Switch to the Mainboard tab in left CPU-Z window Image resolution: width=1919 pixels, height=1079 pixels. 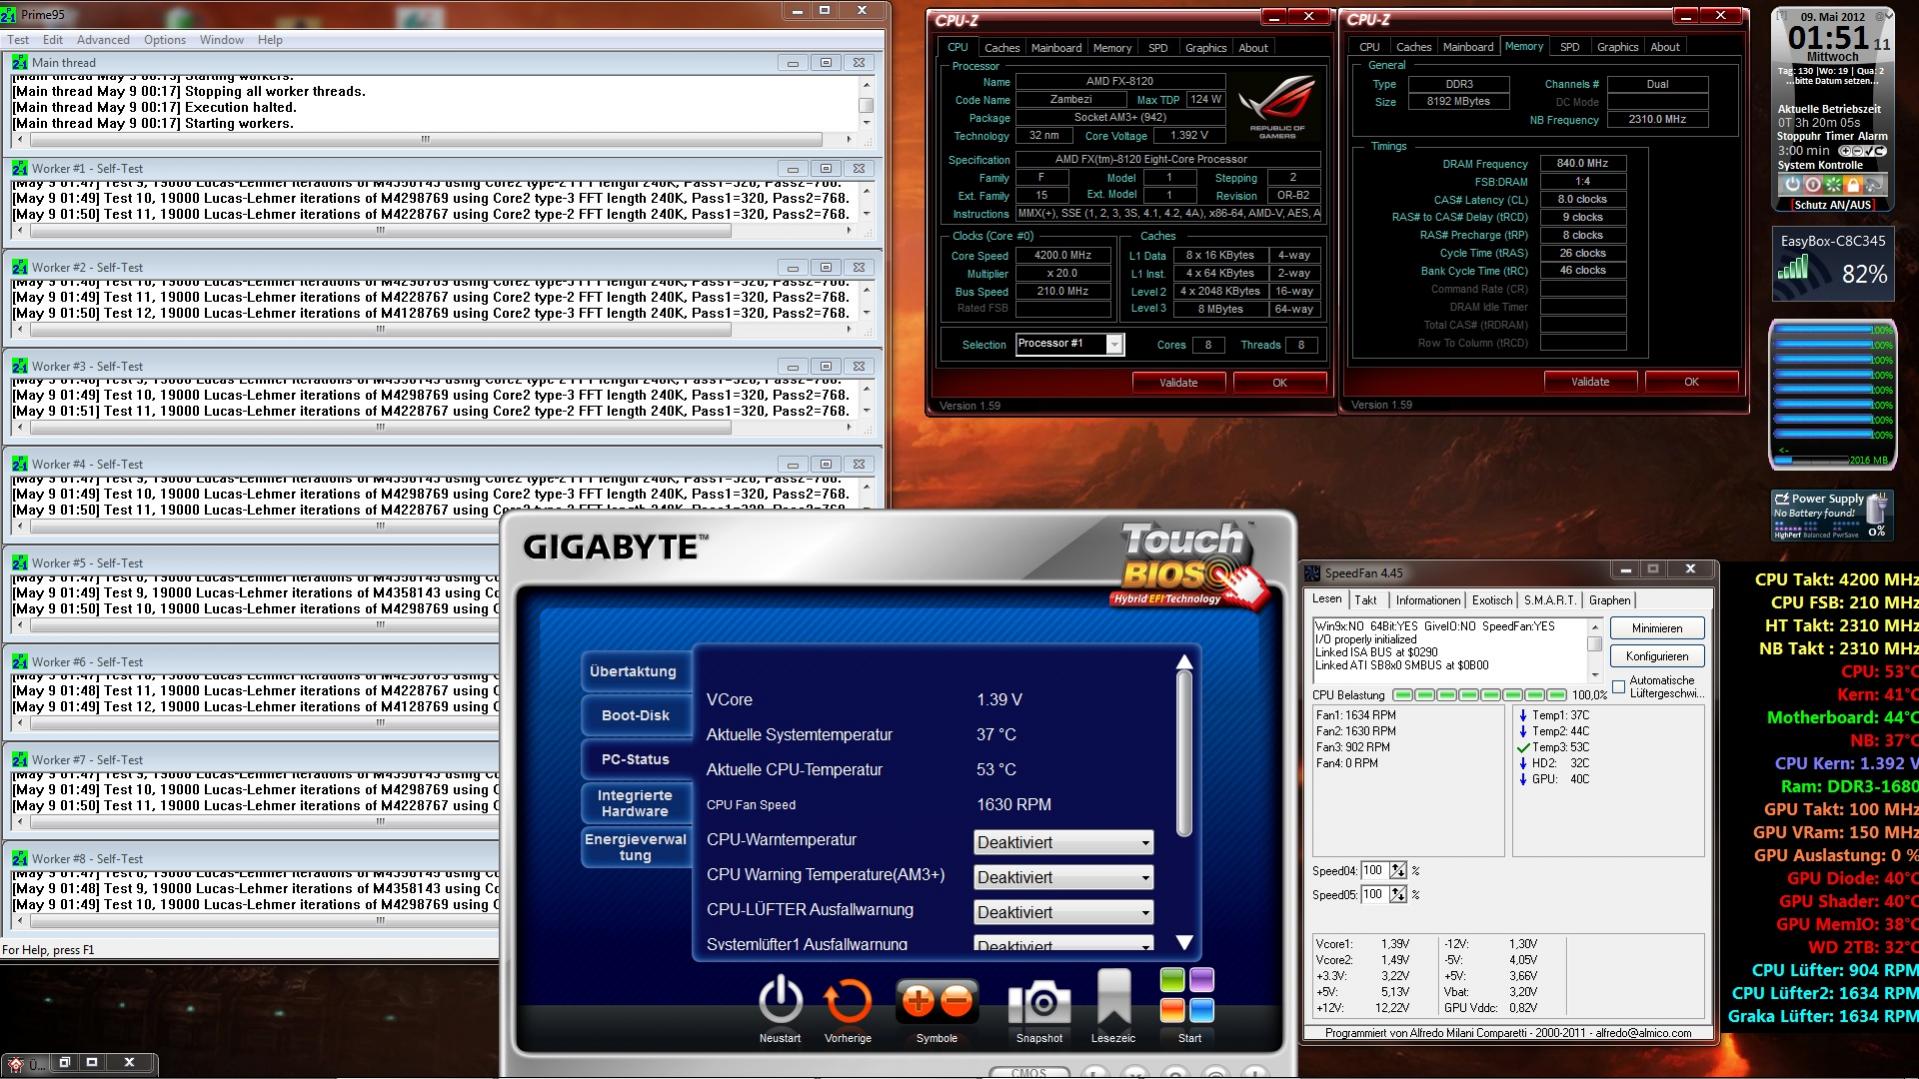pos(1056,48)
